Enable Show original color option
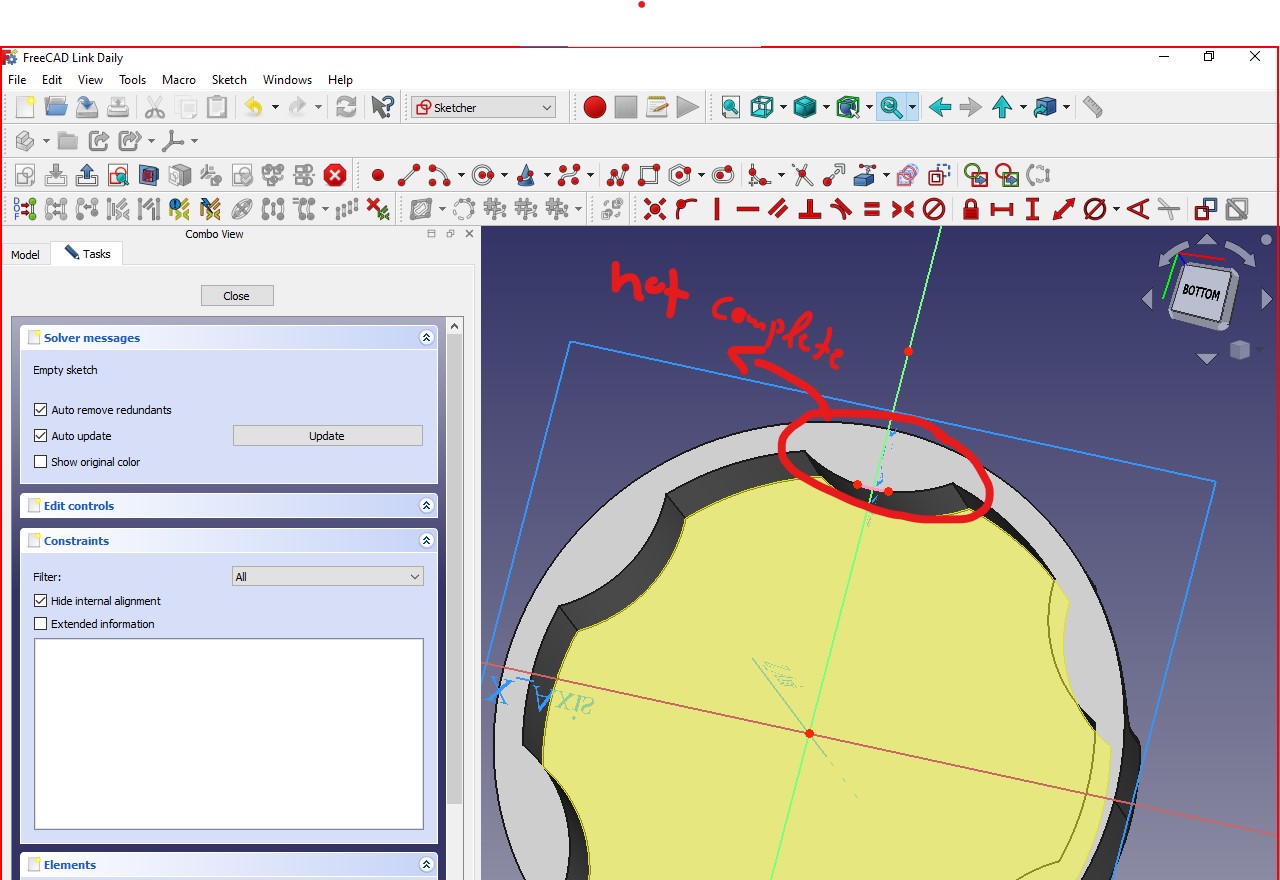Viewport: 1280px width, 880px height. point(40,461)
